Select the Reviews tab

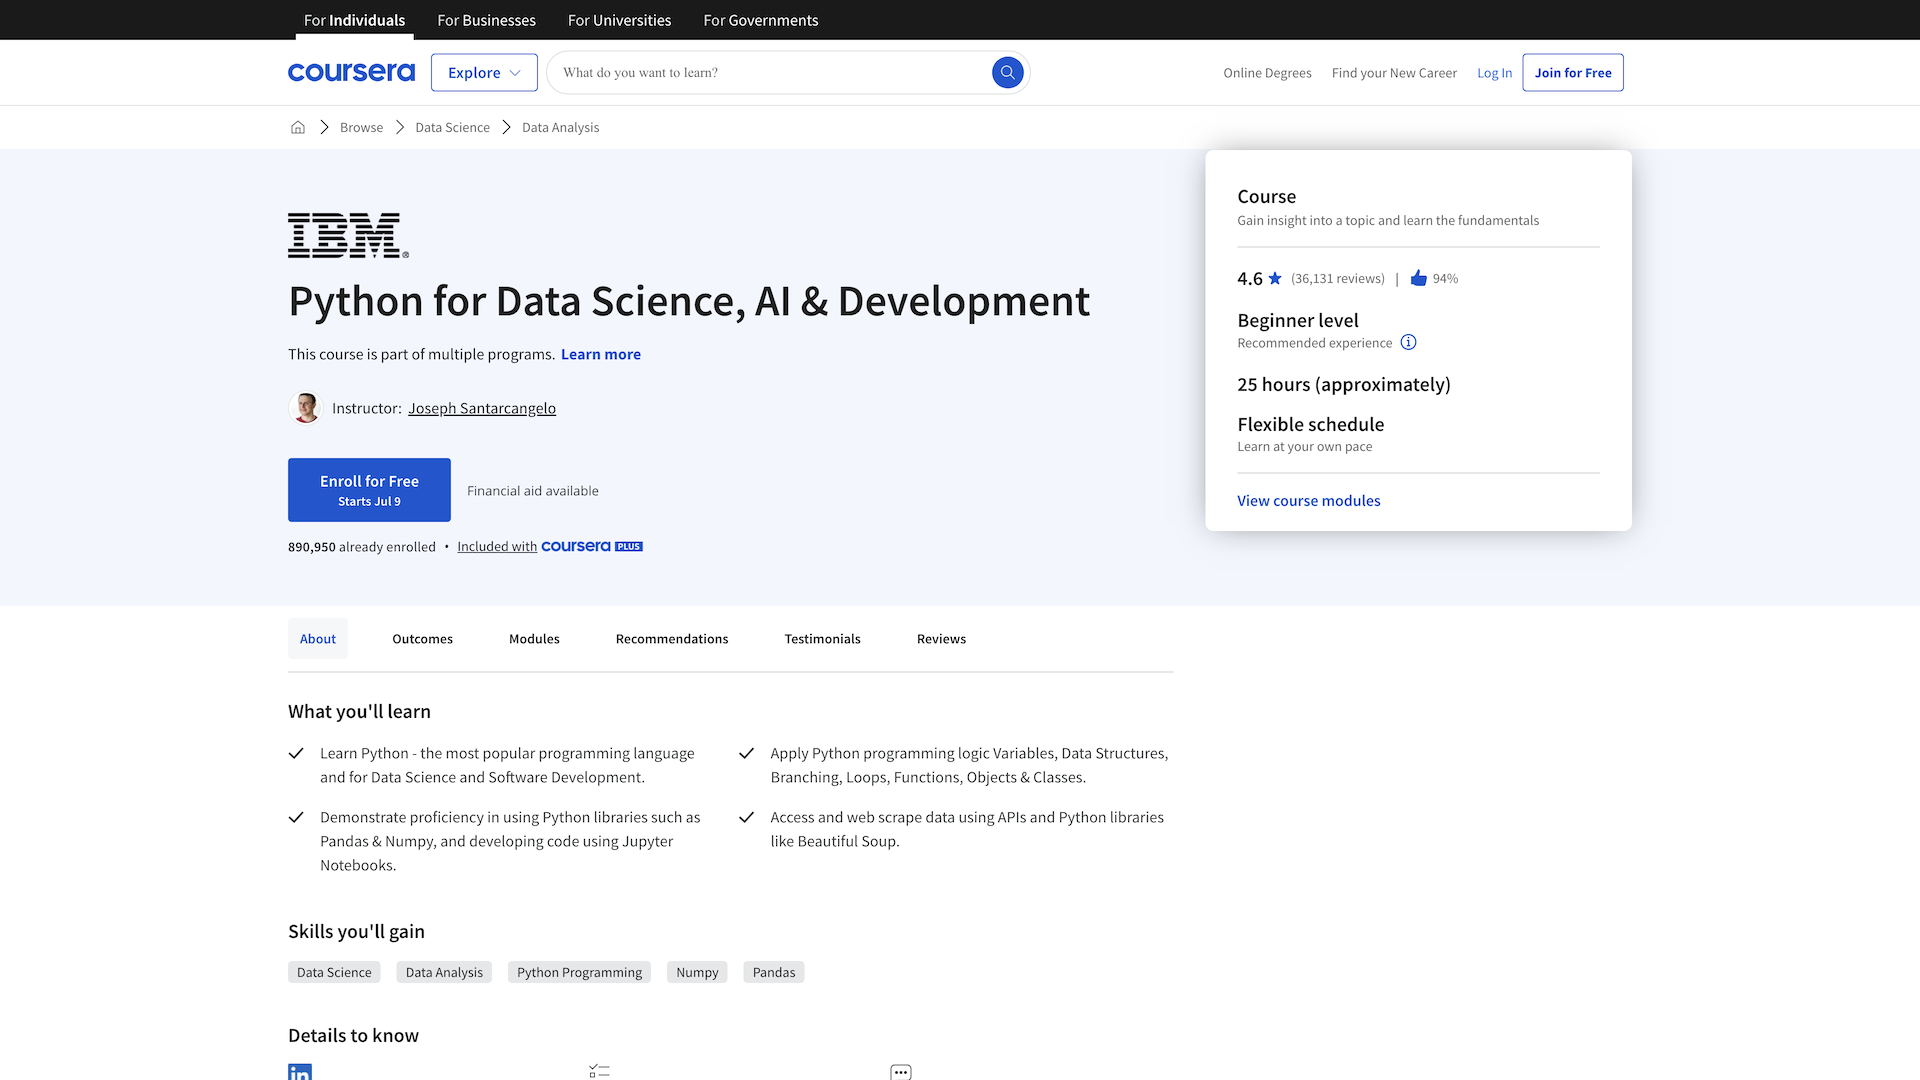click(x=941, y=638)
